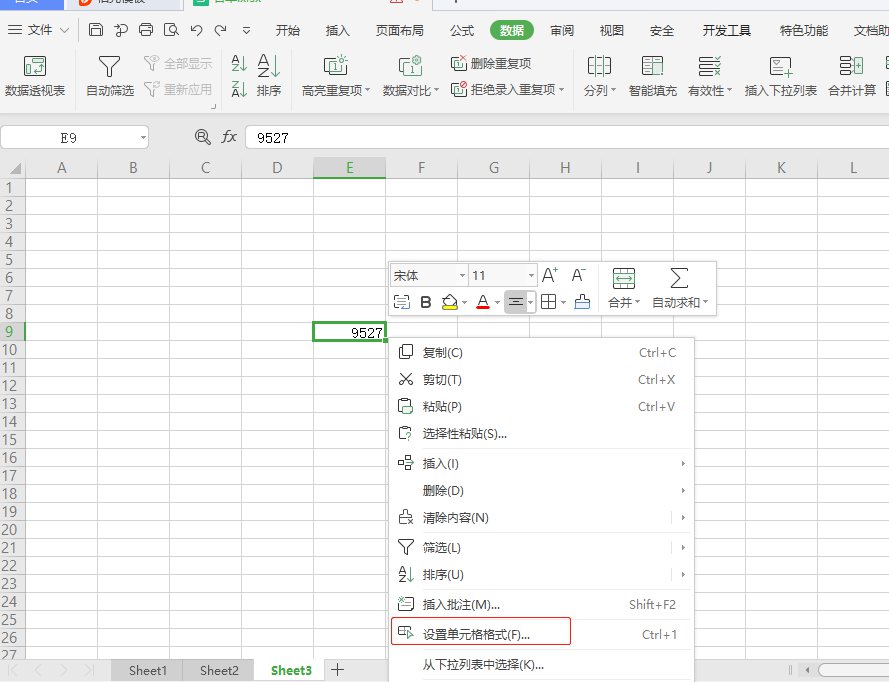The image size is (889, 682).
Task: Choose 剪切(T) from the context menu
Action: [x=541, y=379]
